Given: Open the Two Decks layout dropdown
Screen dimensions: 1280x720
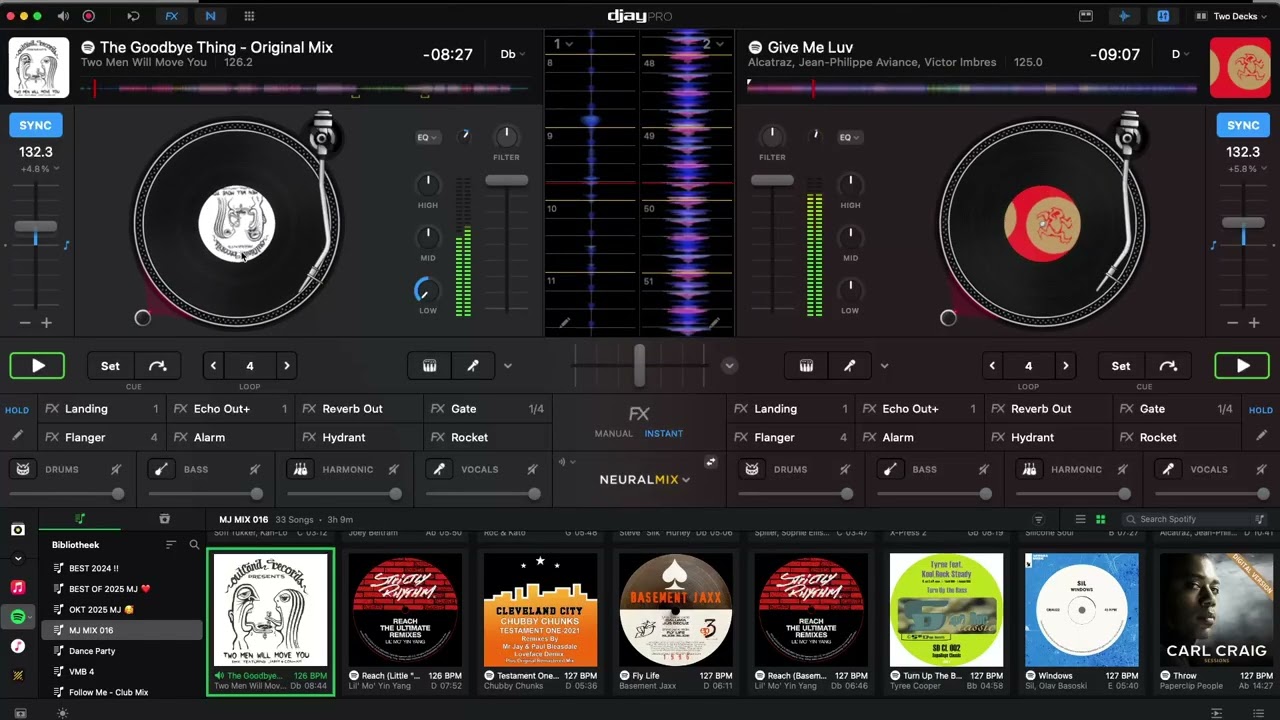Looking at the screenshot, I should [x=1232, y=16].
